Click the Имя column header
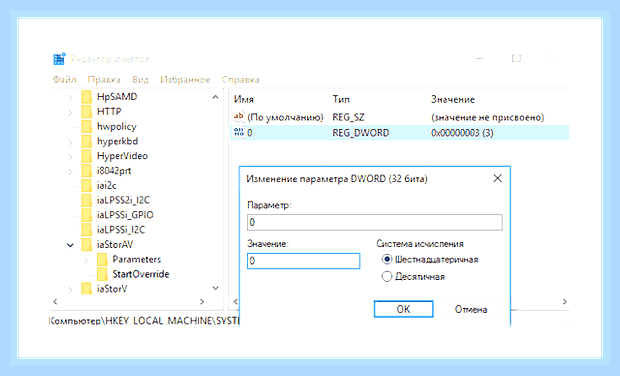The width and height of the screenshot is (620, 376). 244,99
